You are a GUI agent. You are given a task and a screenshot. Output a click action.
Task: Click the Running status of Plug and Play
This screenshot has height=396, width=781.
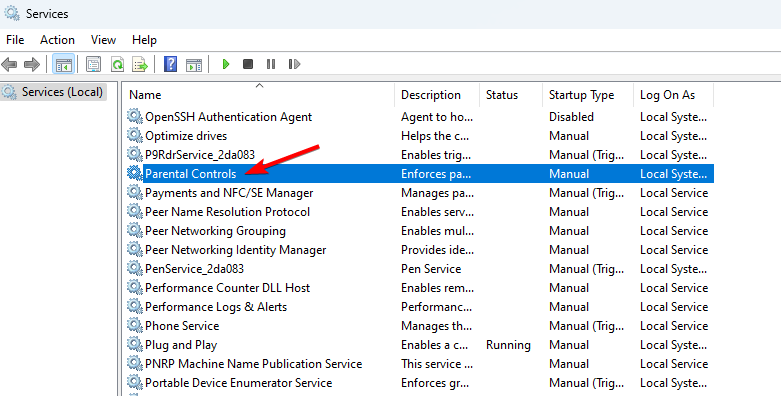508,345
